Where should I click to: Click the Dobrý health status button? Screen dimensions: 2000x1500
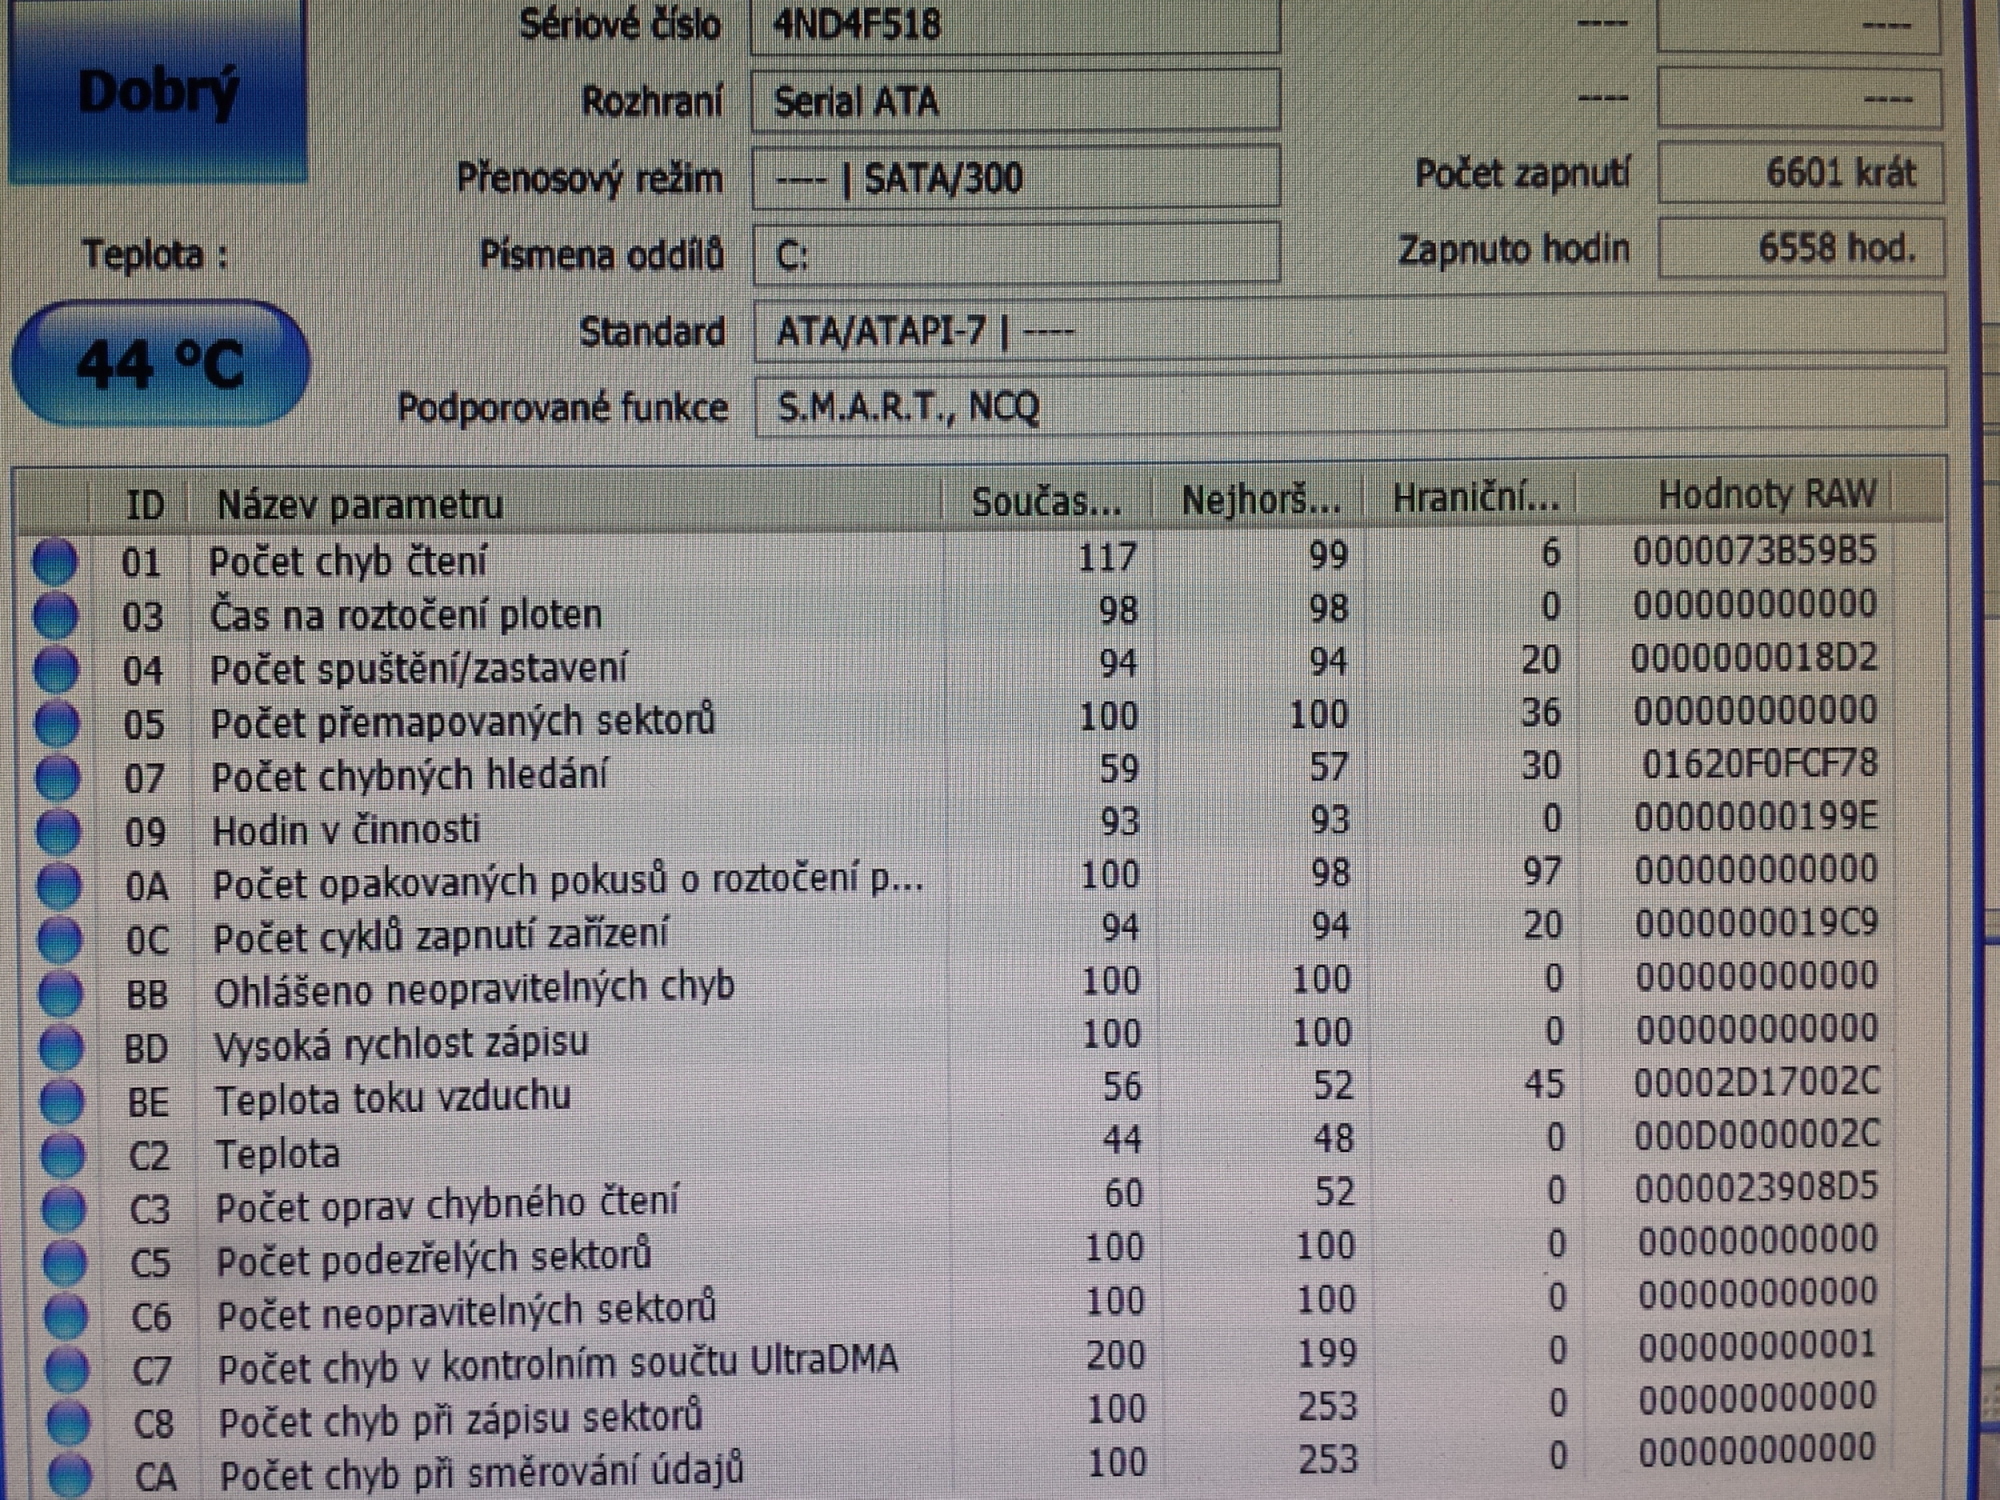click(x=158, y=92)
